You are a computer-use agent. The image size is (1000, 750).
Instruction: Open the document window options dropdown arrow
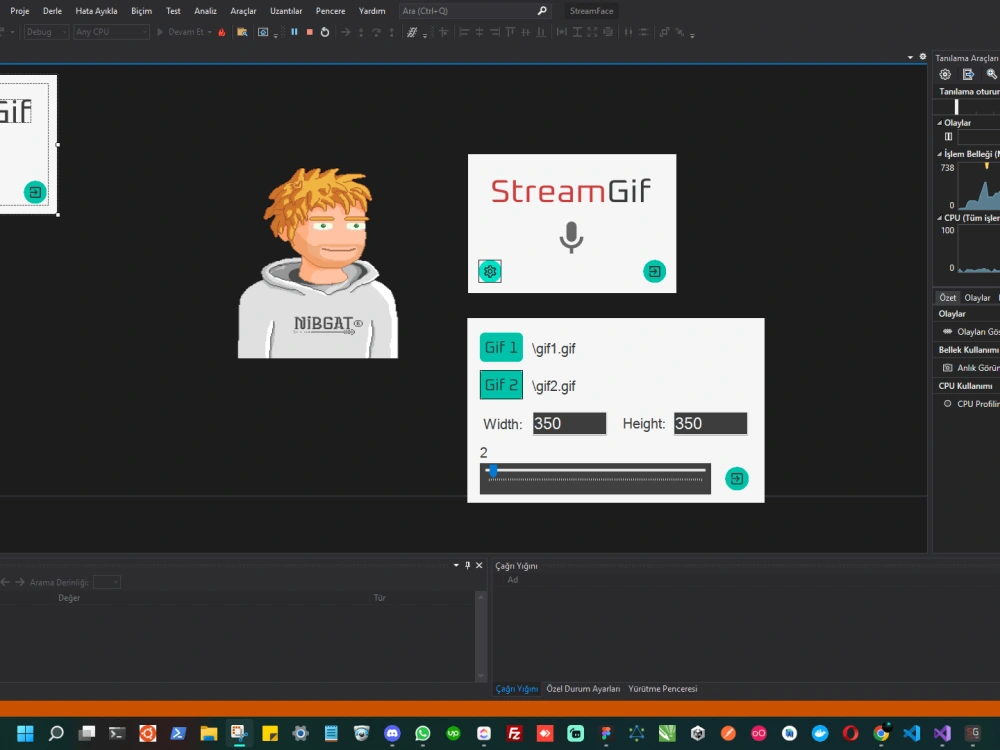(x=910, y=57)
